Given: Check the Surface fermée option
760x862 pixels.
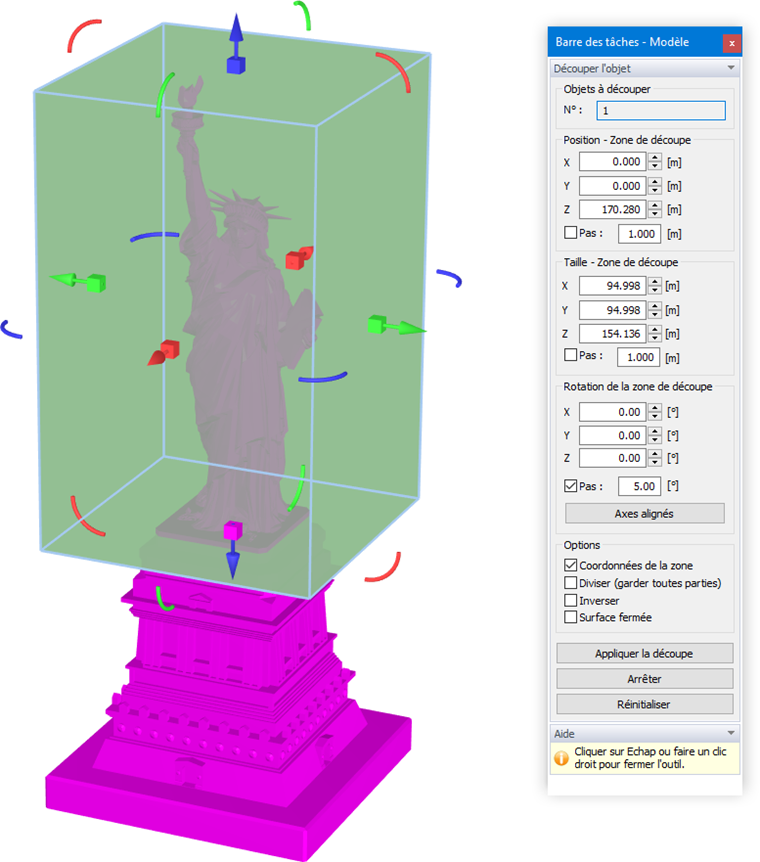Looking at the screenshot, I should pos(570,617).
